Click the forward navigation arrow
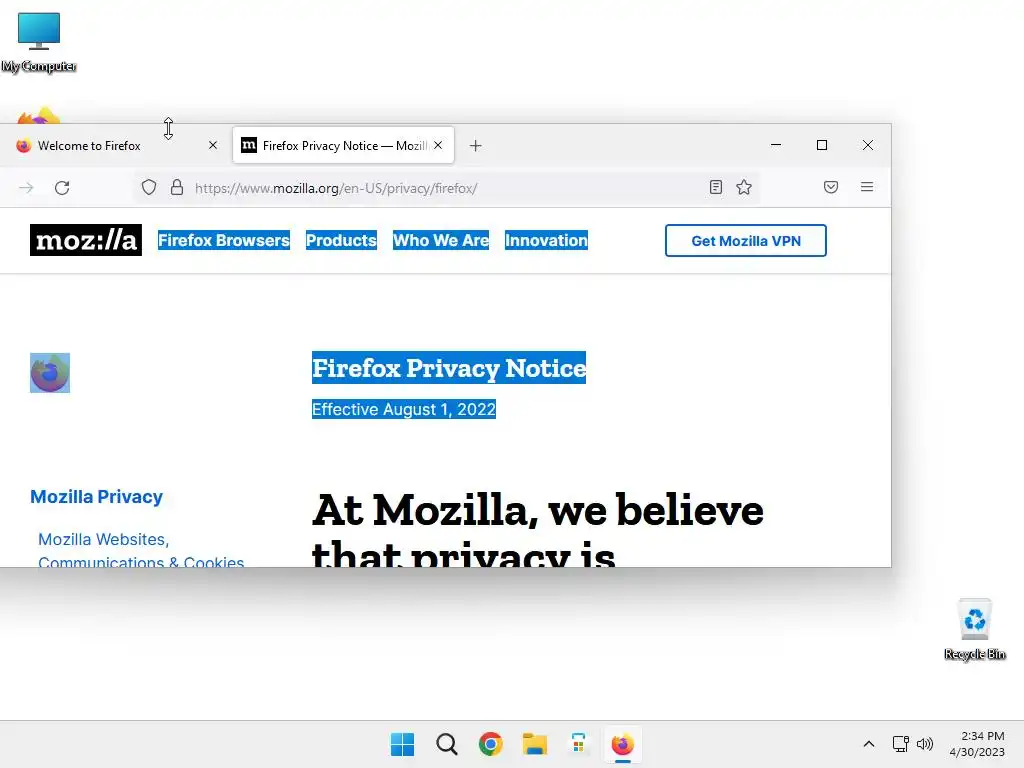The image size is (1024, 768). click(x=26, y=188)
